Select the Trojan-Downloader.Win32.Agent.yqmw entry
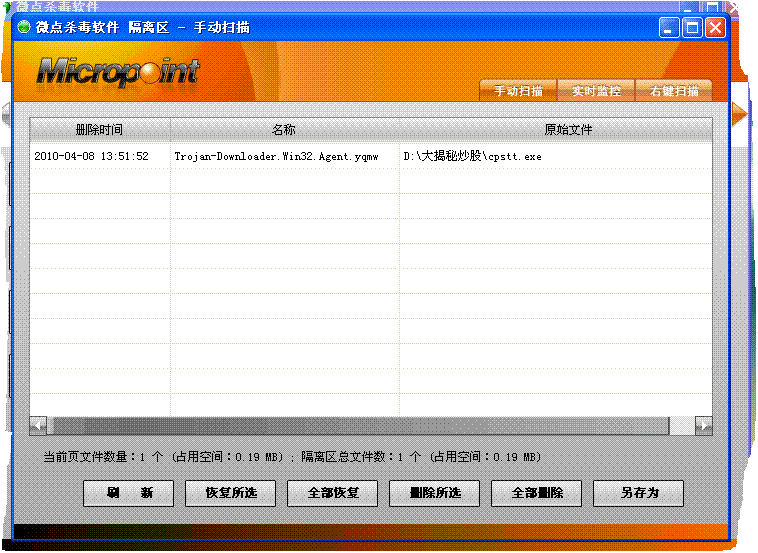 pyautogui.click(x=277, y=156)
